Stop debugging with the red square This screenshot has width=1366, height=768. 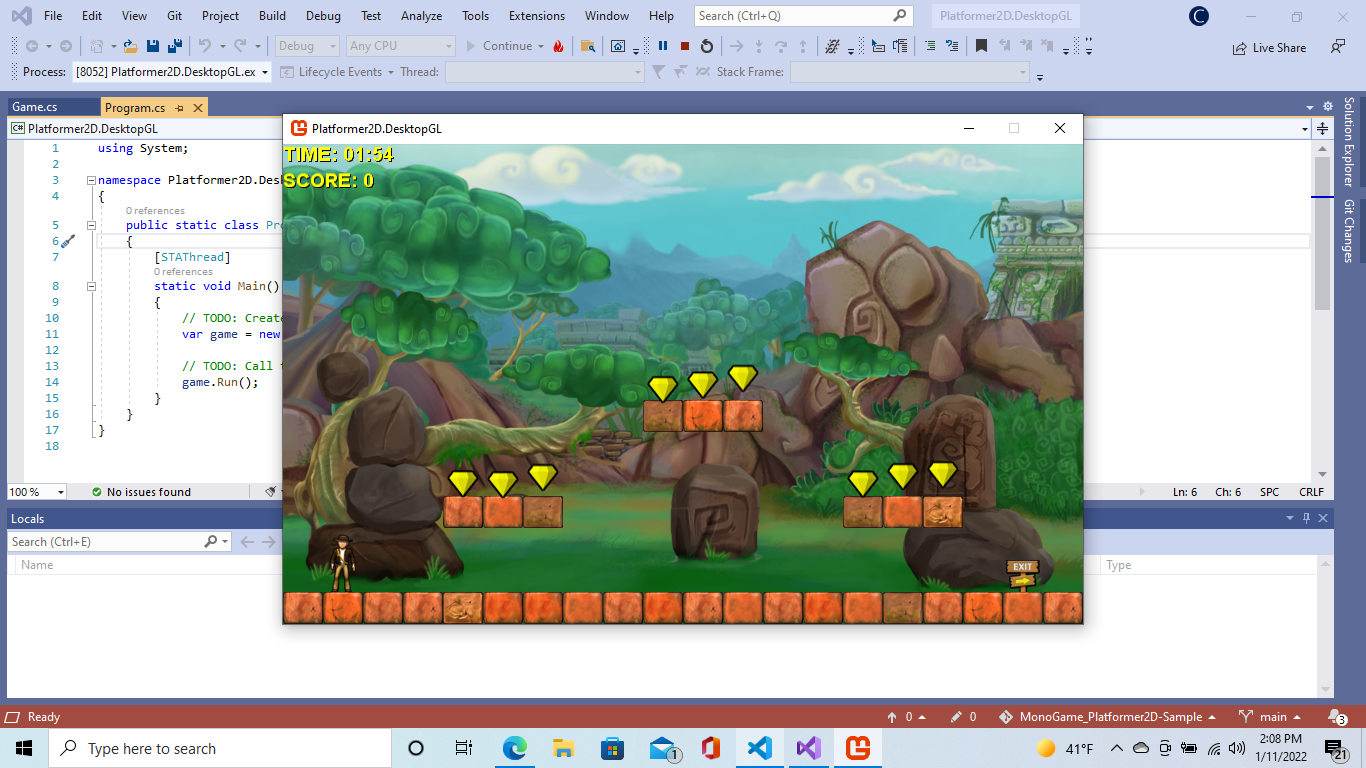coord(685,46)
